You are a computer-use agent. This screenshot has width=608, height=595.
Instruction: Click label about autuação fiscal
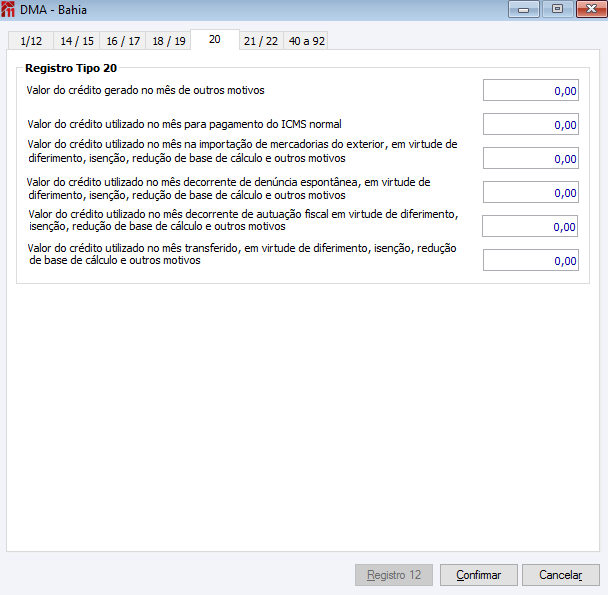point(244,220)
